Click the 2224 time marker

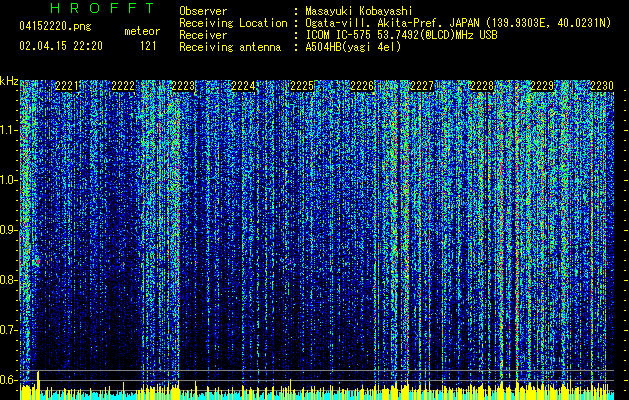click(243, 86)
